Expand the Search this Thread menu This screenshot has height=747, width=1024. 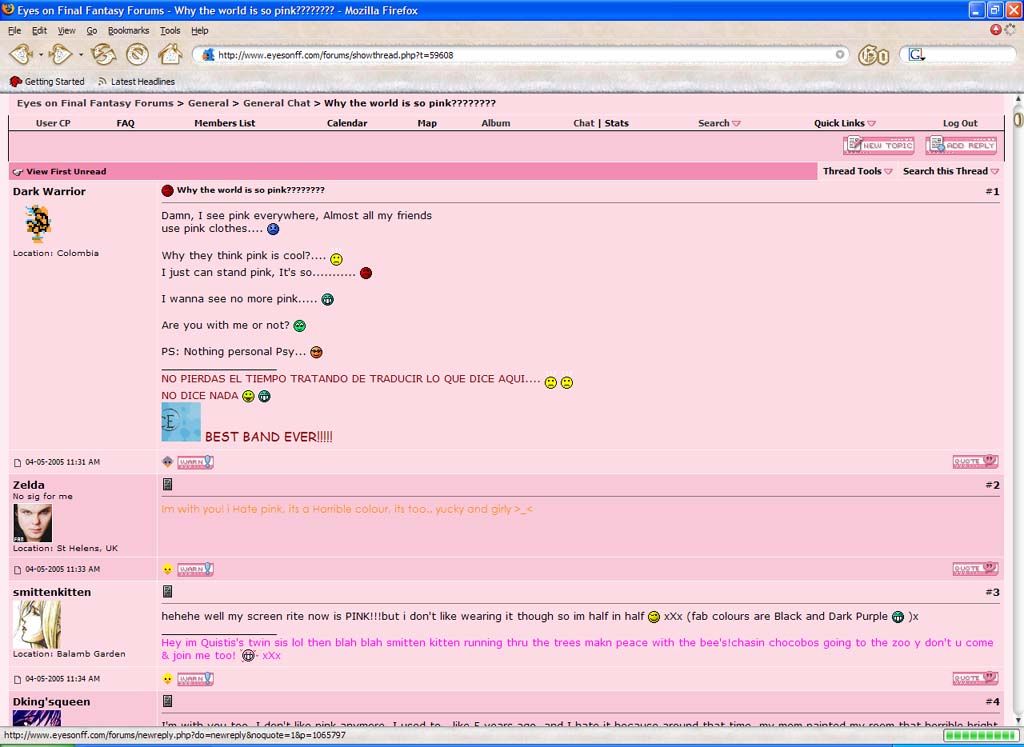click(x=950, y=171)
